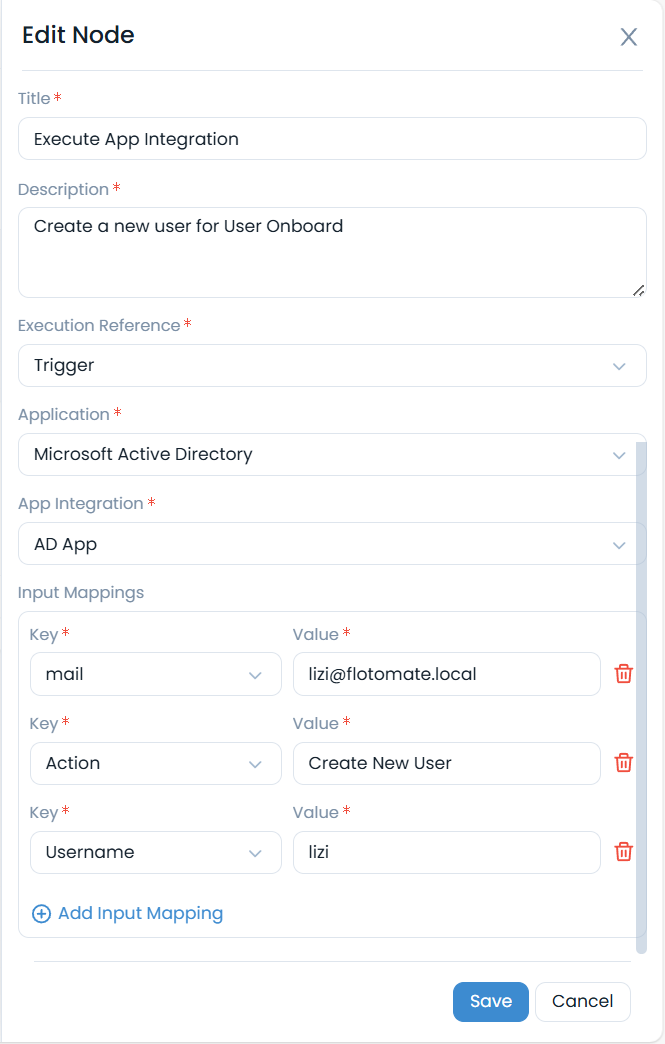Image resolution: width=665 pixels, height=1044 pixels.
Task: Focus the Title input field
Action: point(332,139)
